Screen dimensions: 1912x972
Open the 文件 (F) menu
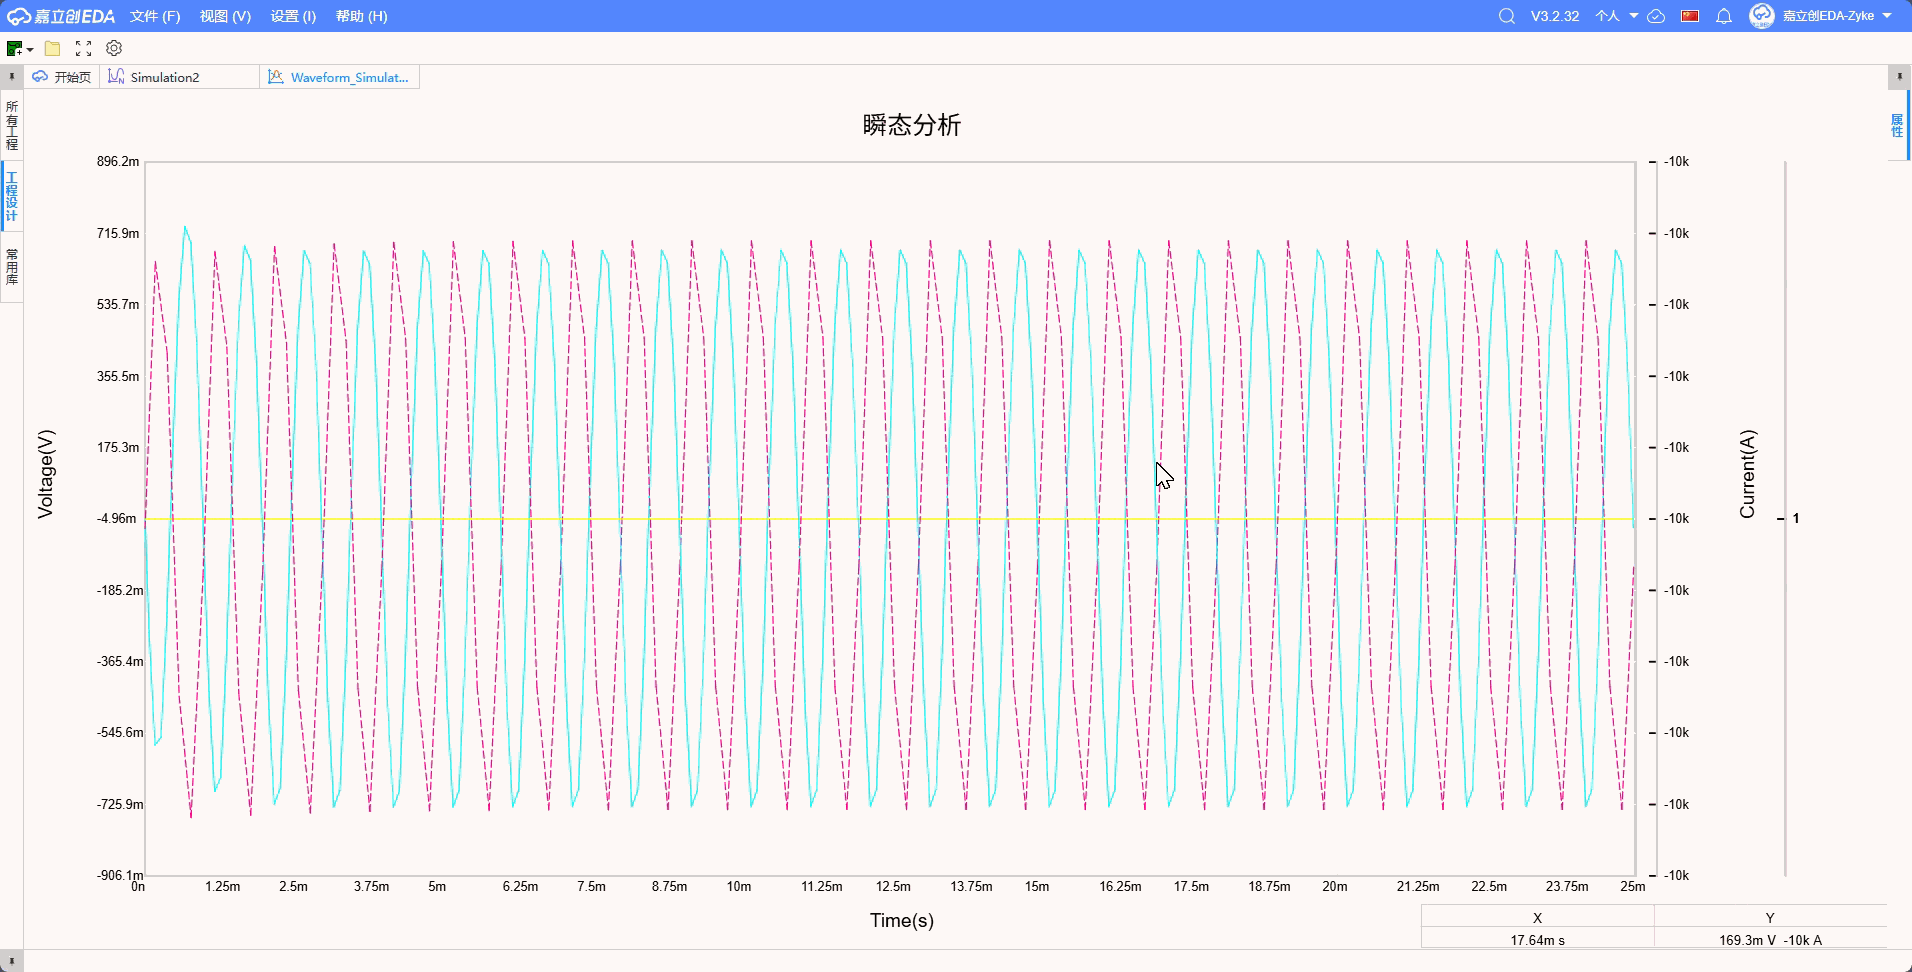[x=155, y=16]
